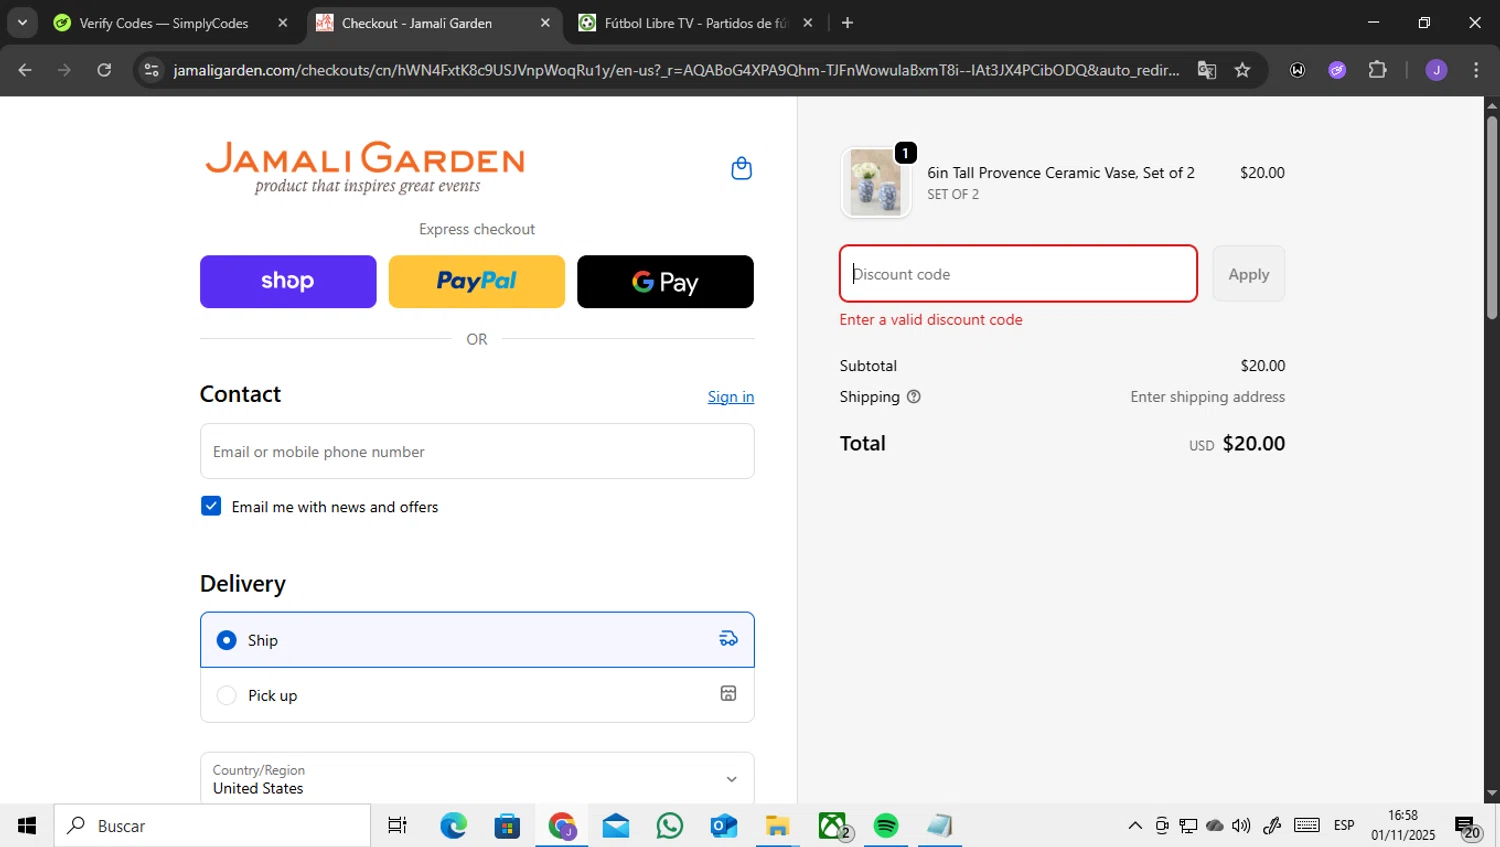This screenshot has width=1500, height=847.
Task: Click the Discount code input field
Action: point(1018,274)
